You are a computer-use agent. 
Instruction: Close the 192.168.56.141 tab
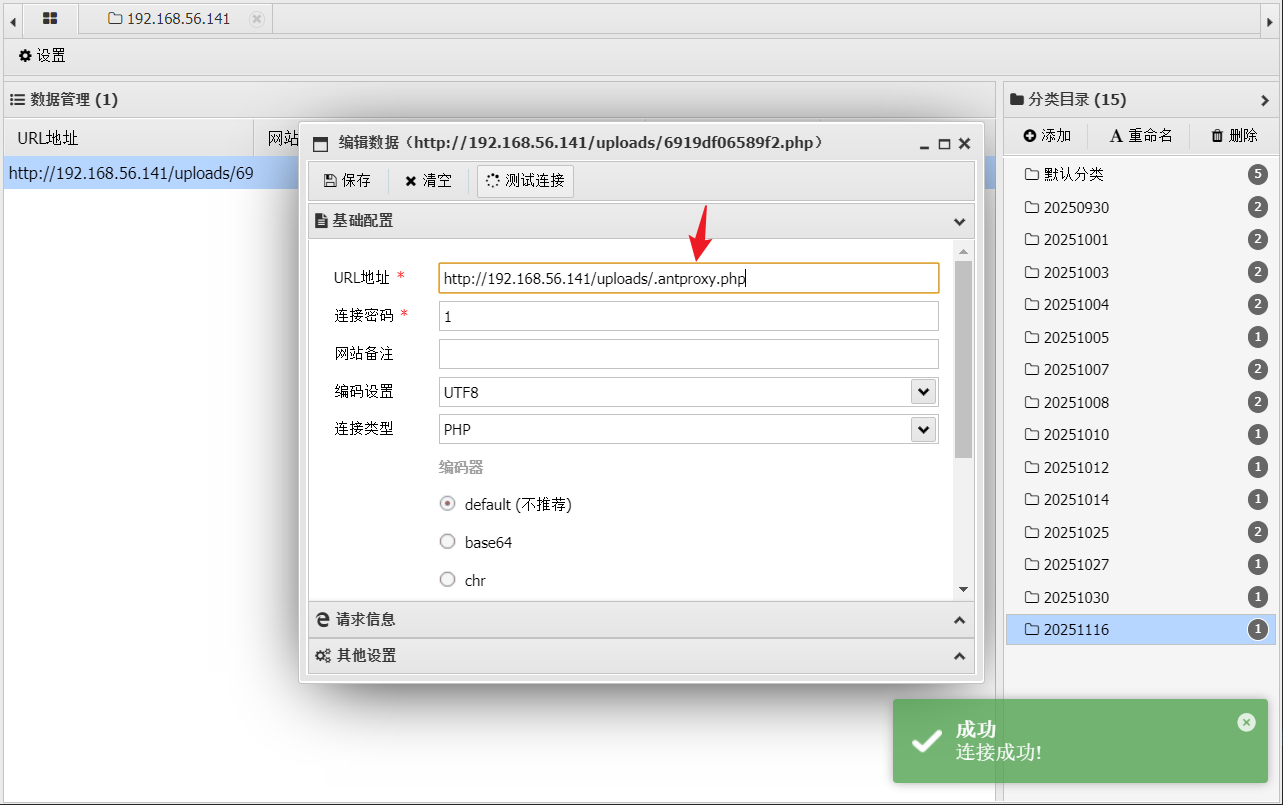[257, 19]
